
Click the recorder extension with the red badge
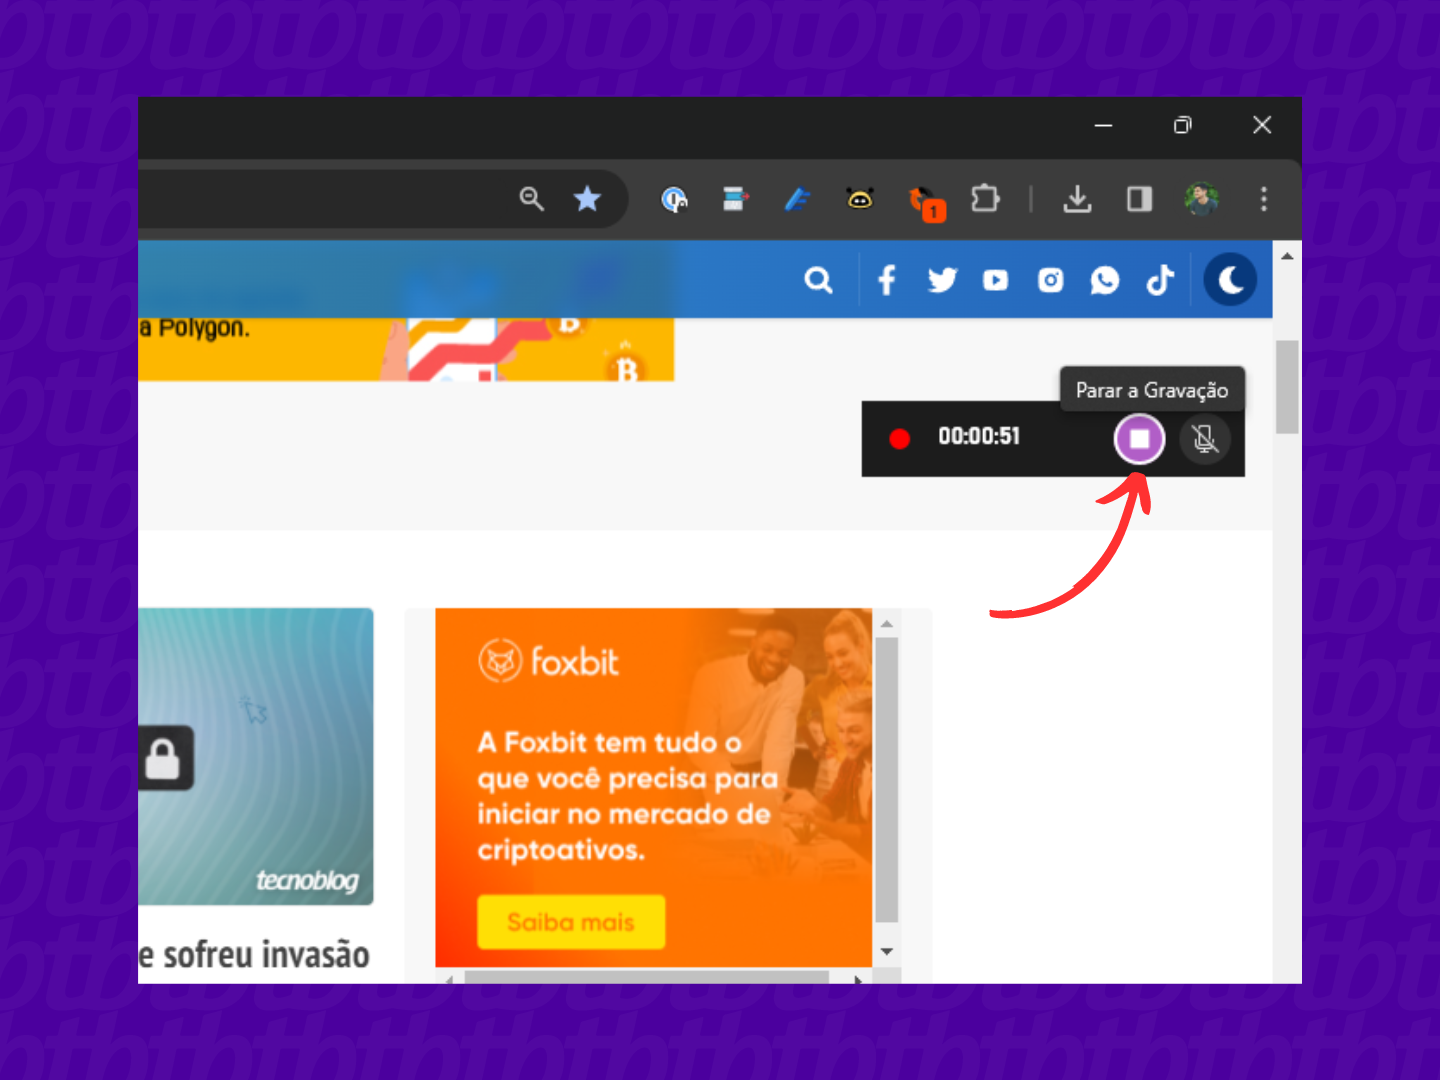(922, 199)
